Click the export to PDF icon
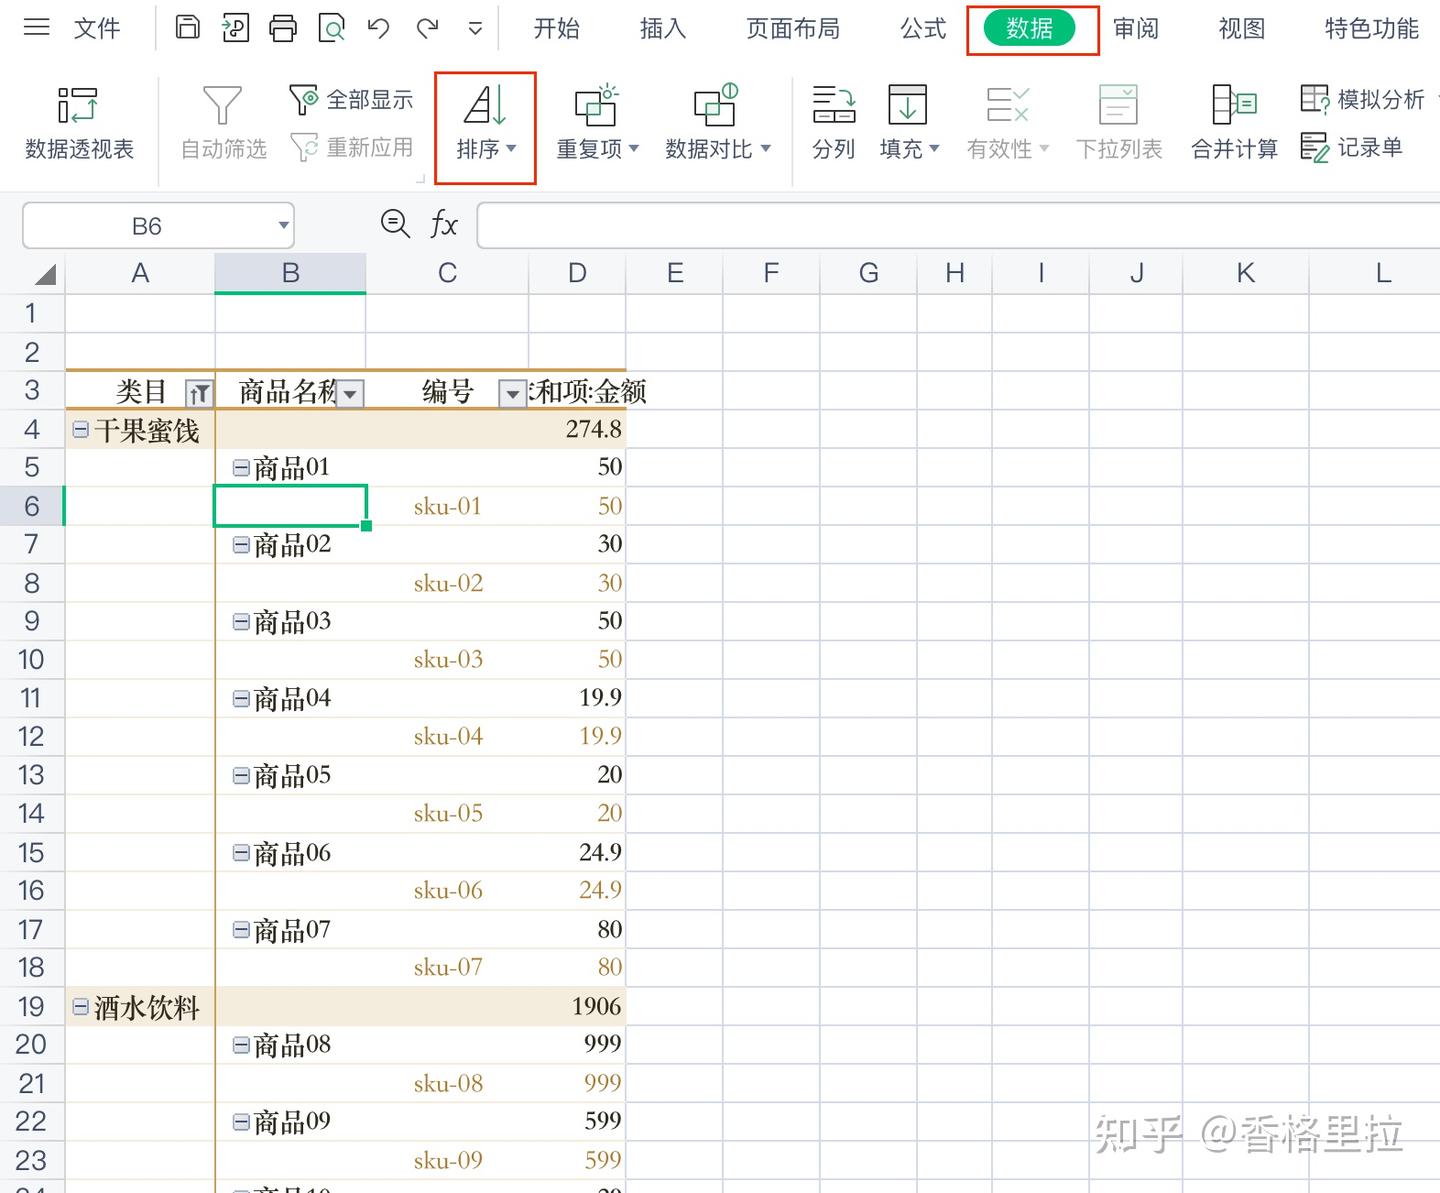The image size is (1440, 1193). [x=235, y=28]
